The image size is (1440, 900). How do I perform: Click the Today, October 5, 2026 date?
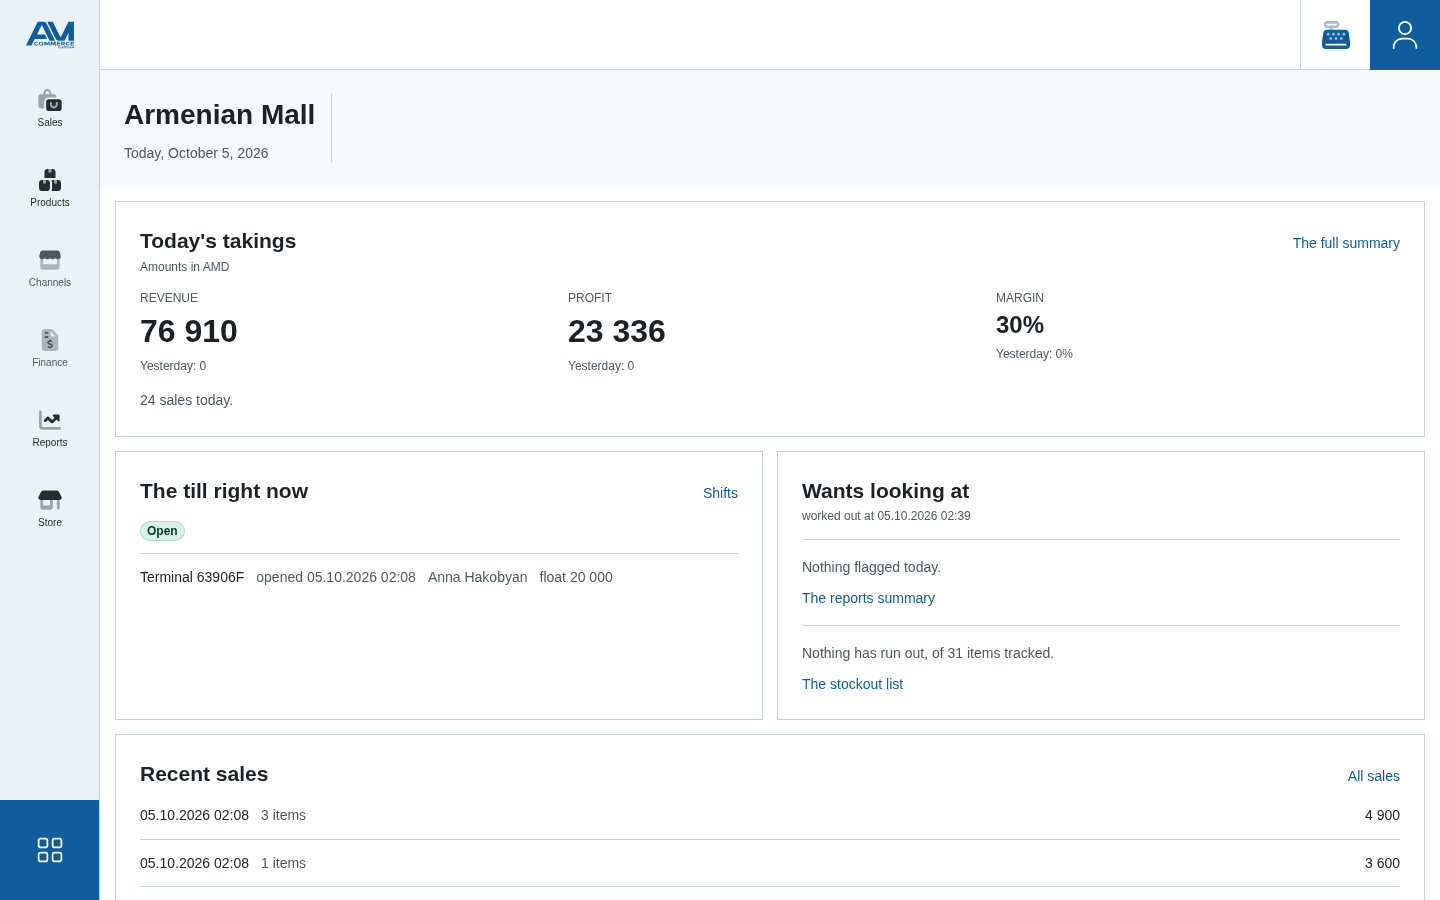click(196, 153)
